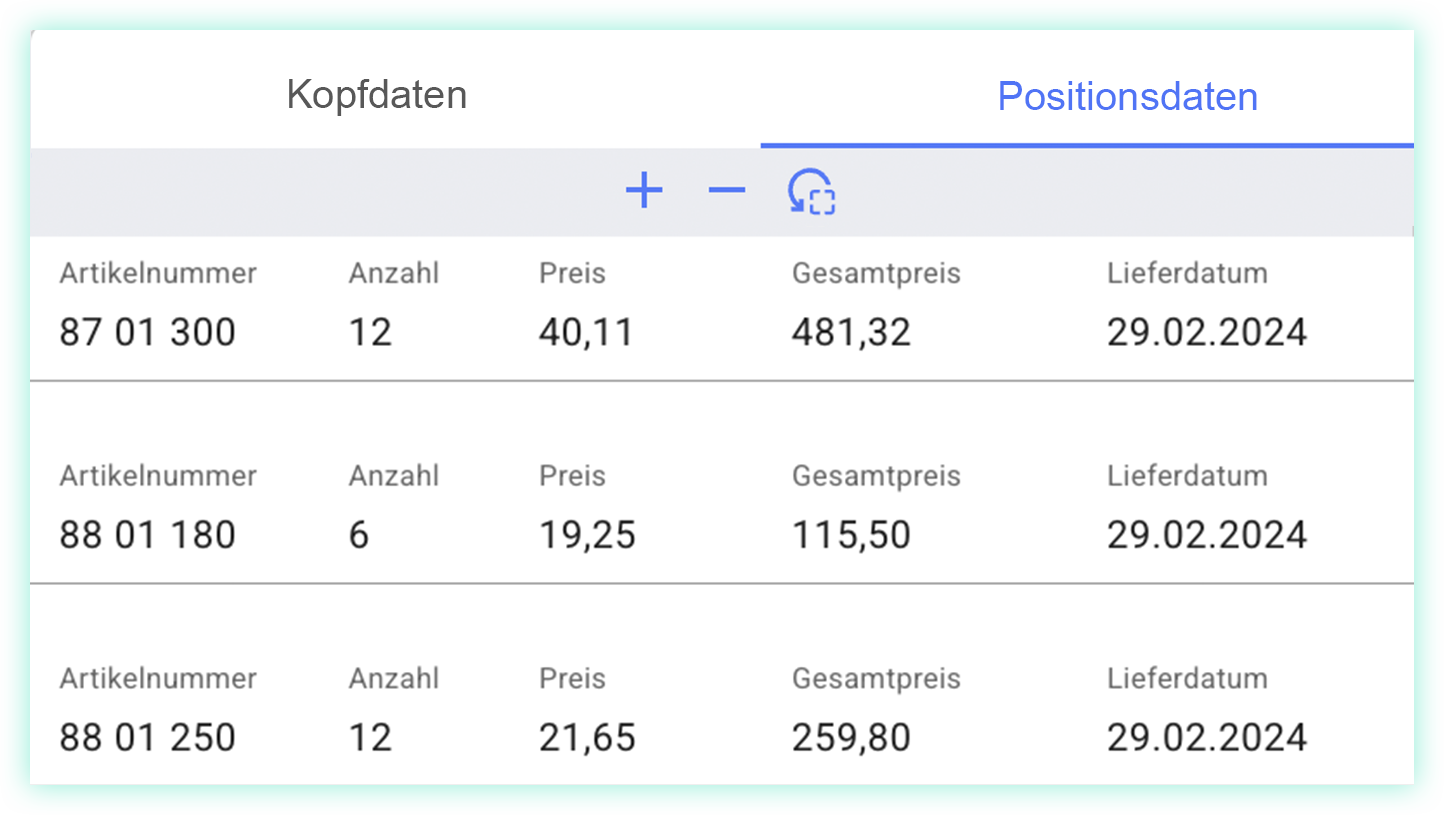This screenshot has width=1444, height=815.
Task: Click the Preis value 21,65
Action: point(586,738)
